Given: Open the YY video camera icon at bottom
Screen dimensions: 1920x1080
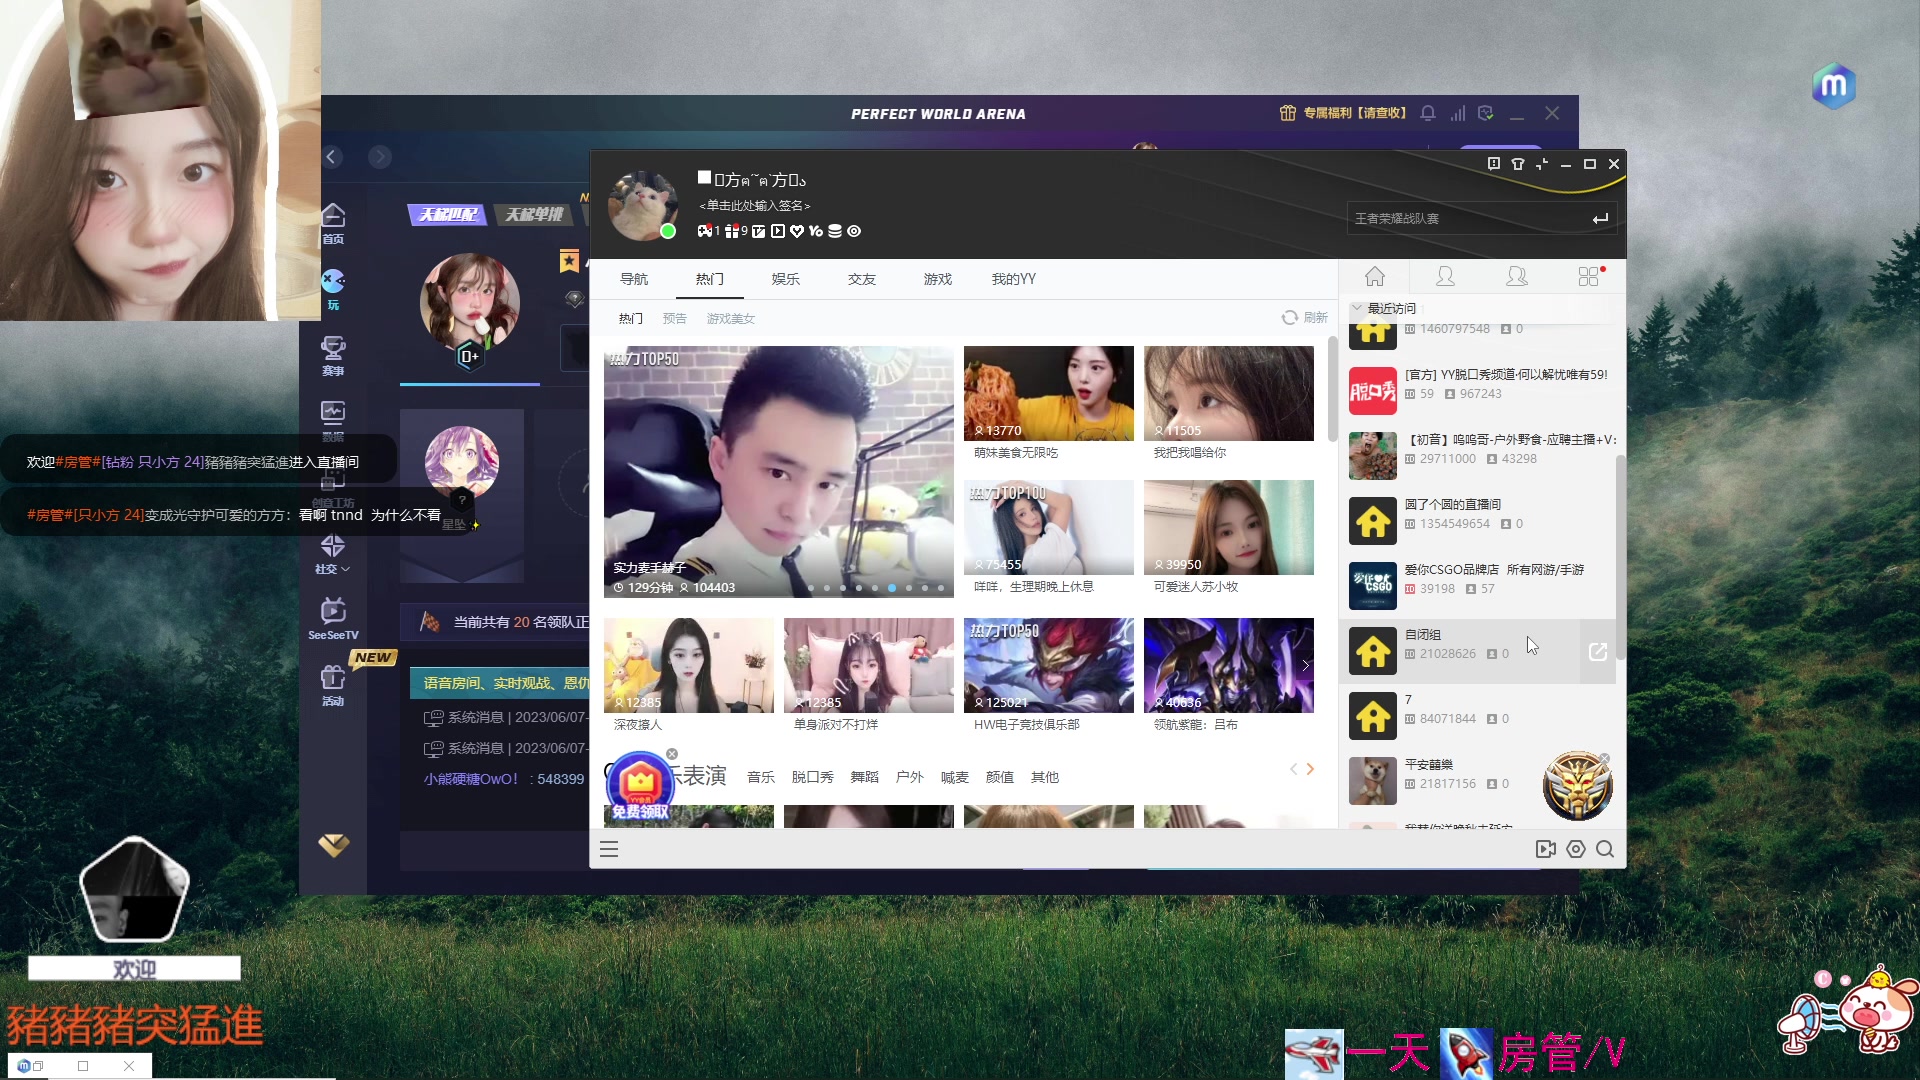Looking at the screenshot, I should 1545,849.
